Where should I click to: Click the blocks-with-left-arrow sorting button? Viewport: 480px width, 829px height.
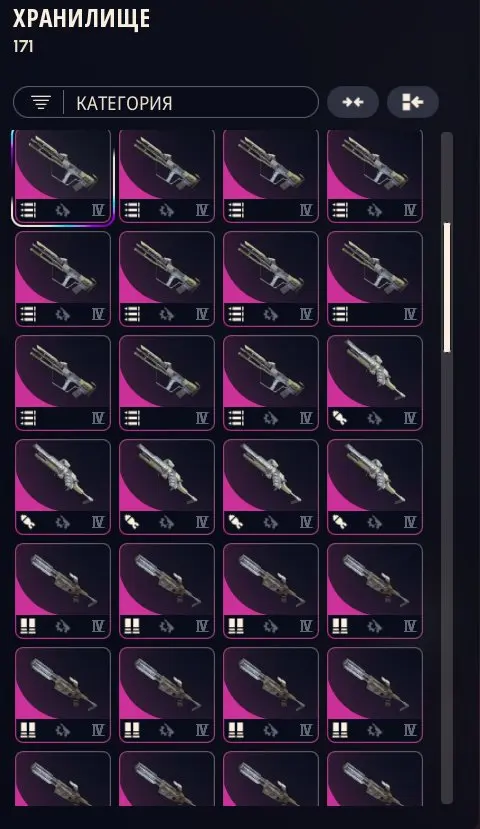[x=413, y=102]
